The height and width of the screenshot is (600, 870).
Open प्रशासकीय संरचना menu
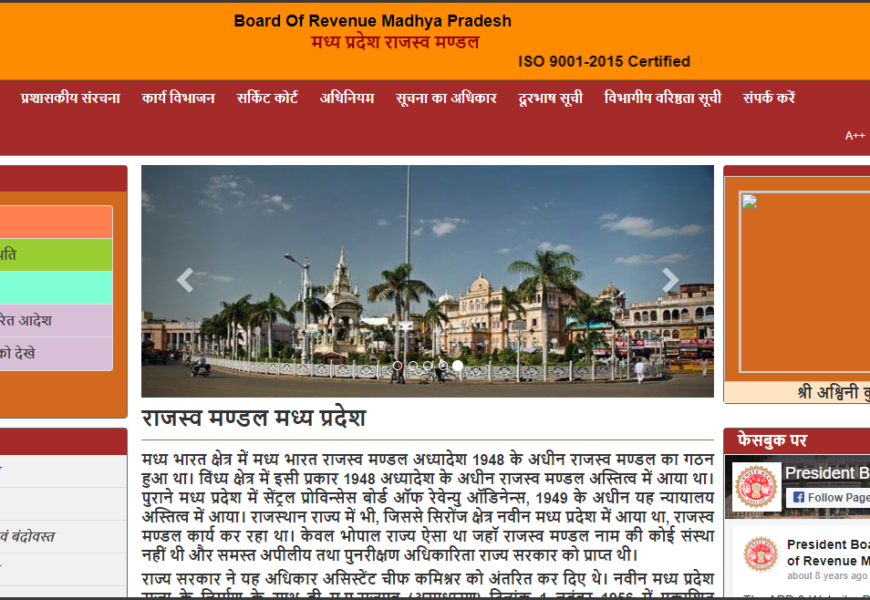70,98
